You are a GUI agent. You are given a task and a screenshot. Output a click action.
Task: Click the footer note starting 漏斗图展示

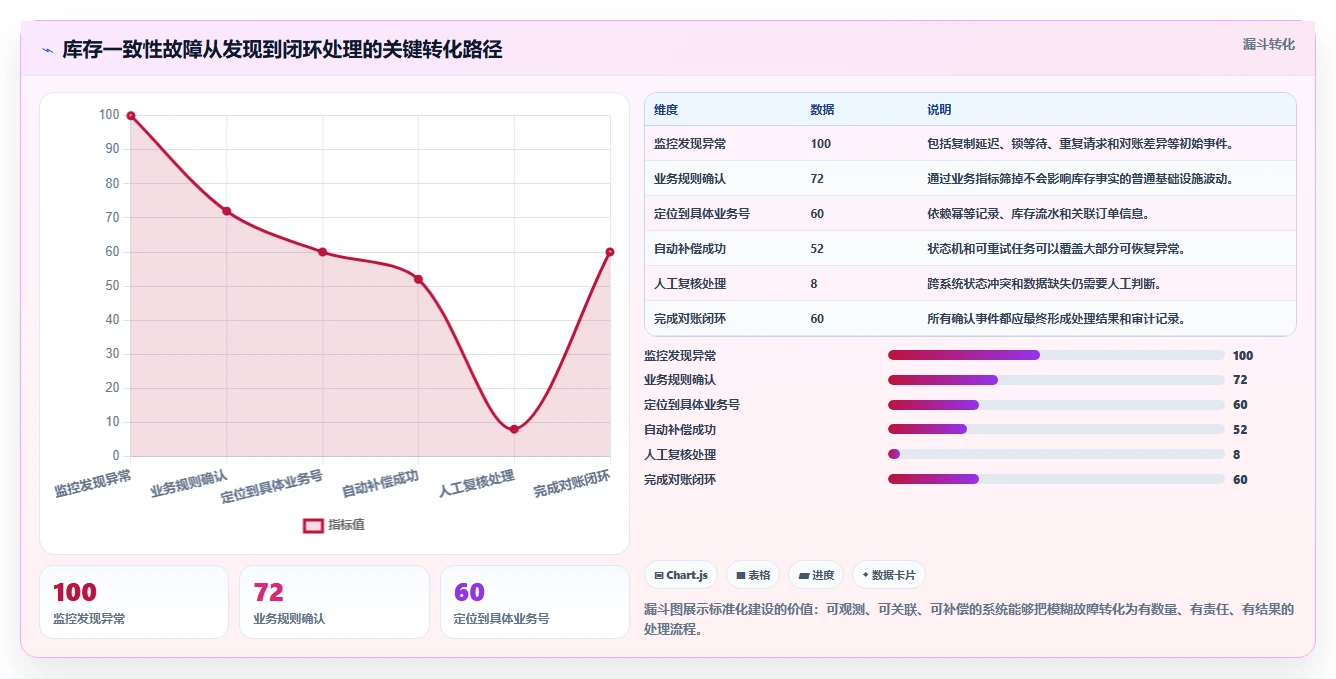pyautogui.click(x=970, y=619)
